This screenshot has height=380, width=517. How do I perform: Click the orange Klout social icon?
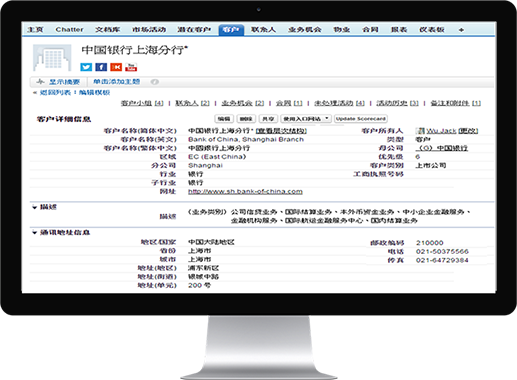point(116,67)
